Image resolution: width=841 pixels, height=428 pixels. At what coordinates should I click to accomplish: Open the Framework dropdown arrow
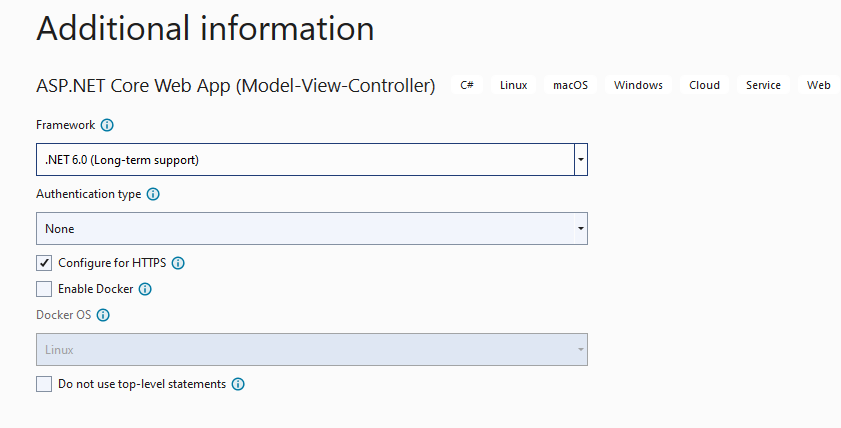click(580, 159)
